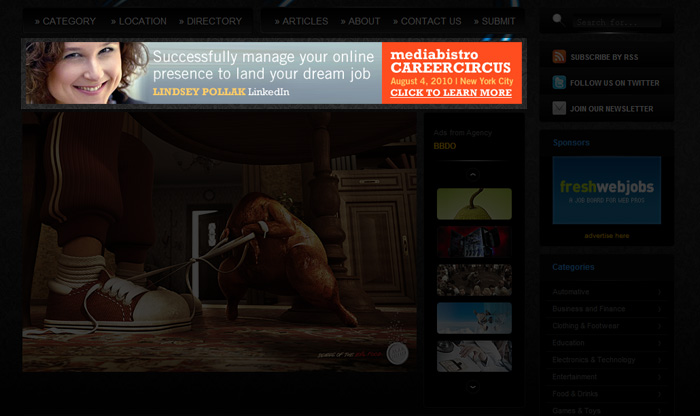Image resolution: width=700 pixels, height=416 pixels.
Task: Click the chevron beside Clothing & Footwear
Action: (x=659, y=326)
